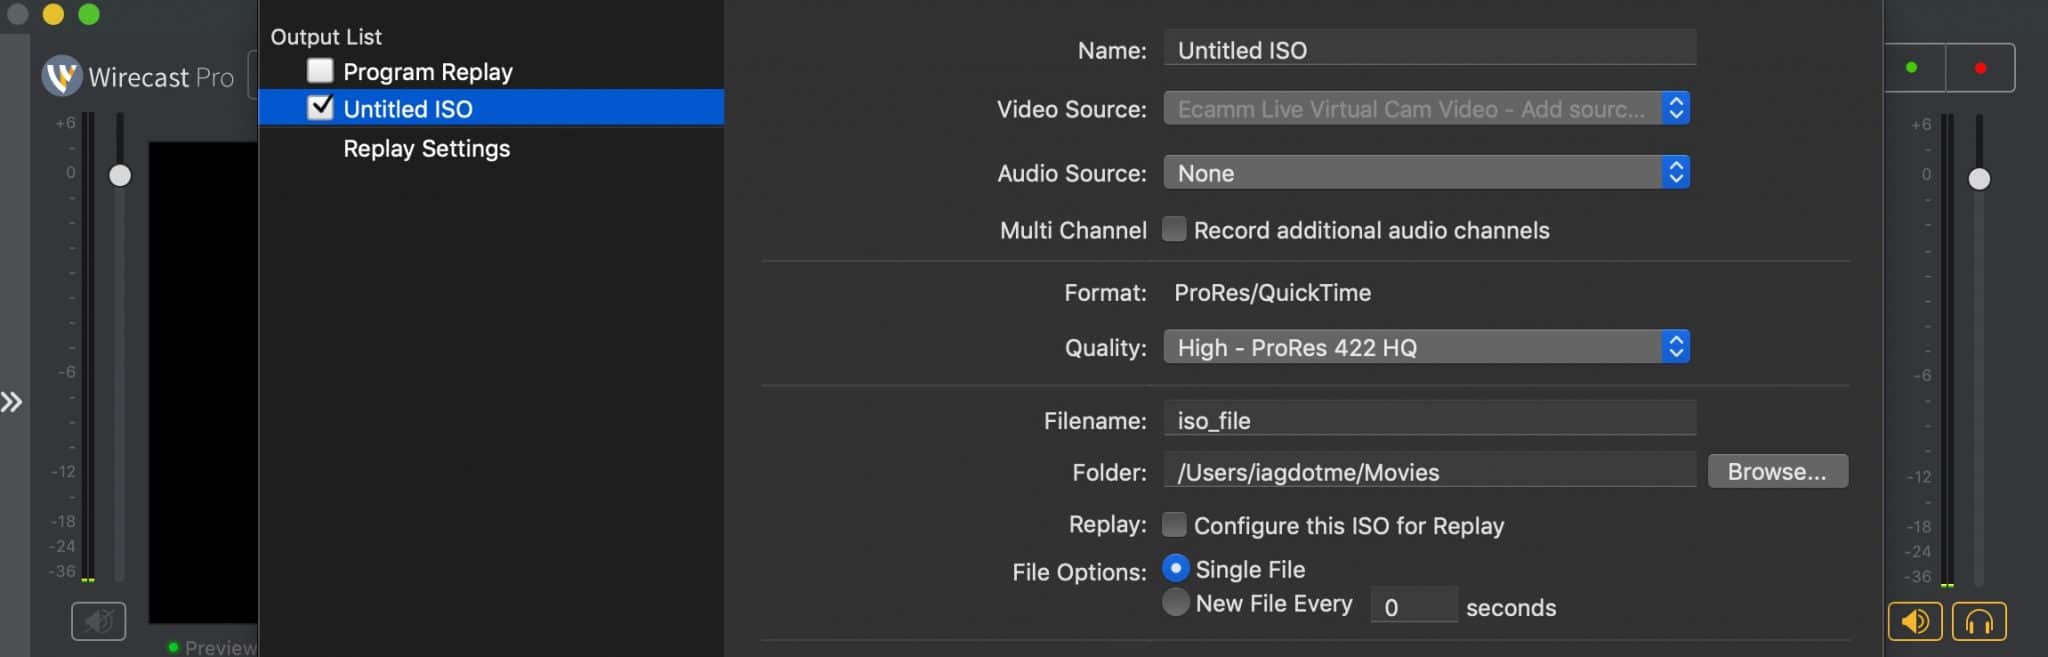The image size is (2048, 657).
Task: Uncheck the Untitled ISO checkbox
Action: coord(320,107)
